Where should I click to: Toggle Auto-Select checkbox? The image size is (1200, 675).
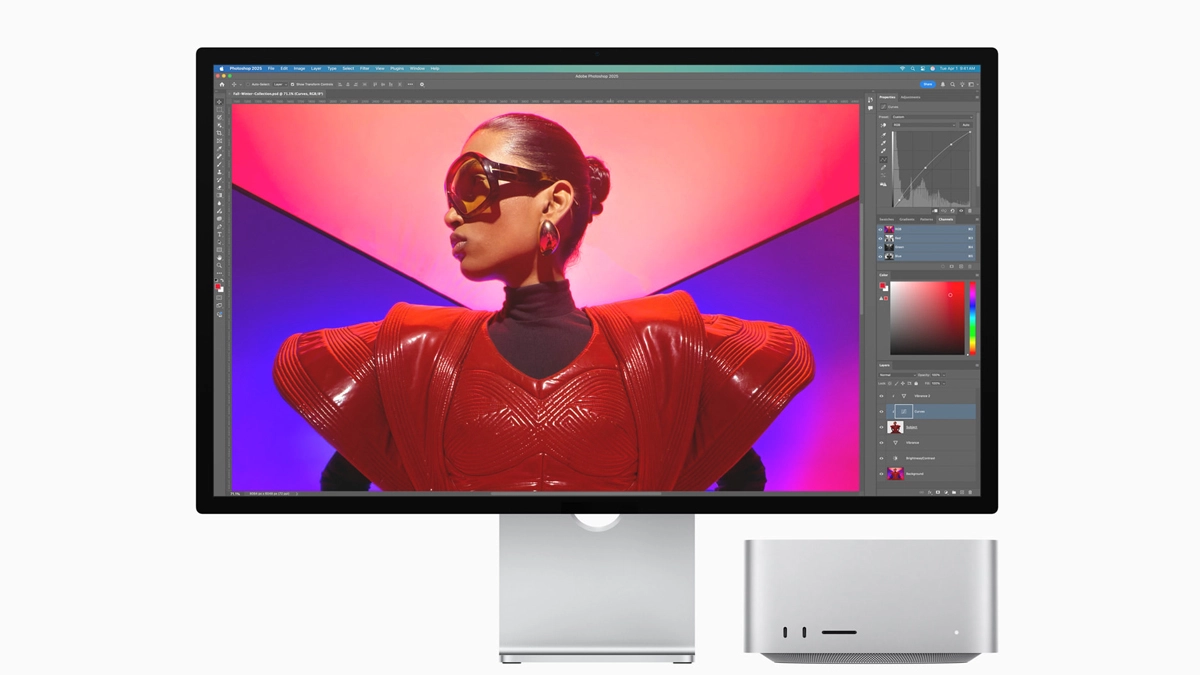248,84
